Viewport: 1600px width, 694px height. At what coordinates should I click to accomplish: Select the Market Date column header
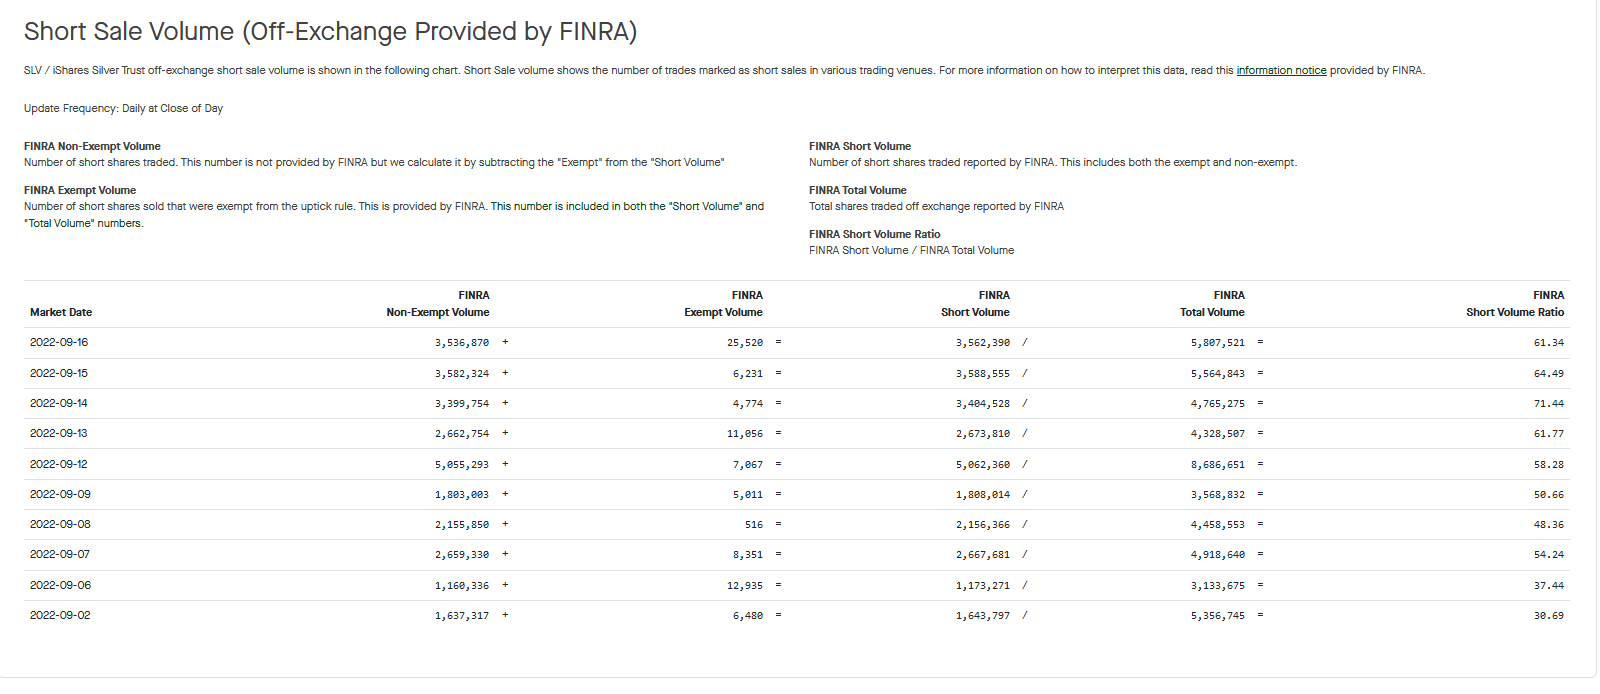click(x=61, y=312)
